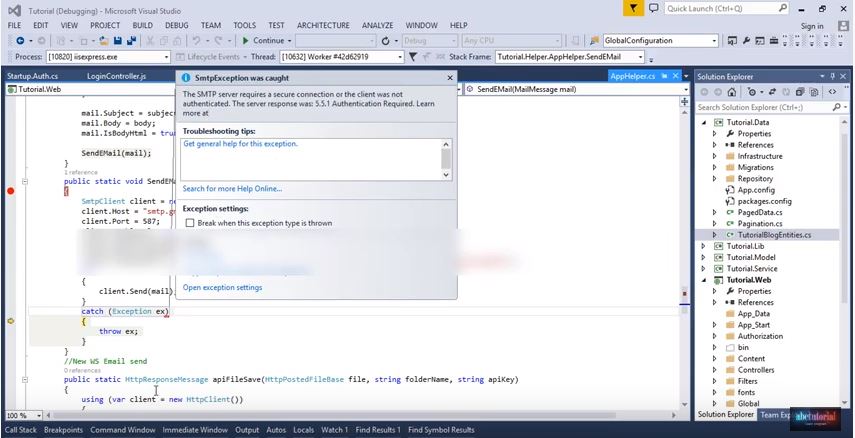This screenshot has width=855, height=438.
Task: Expand the Tutorial.Service project node
Action: click(x=704, y=269)
